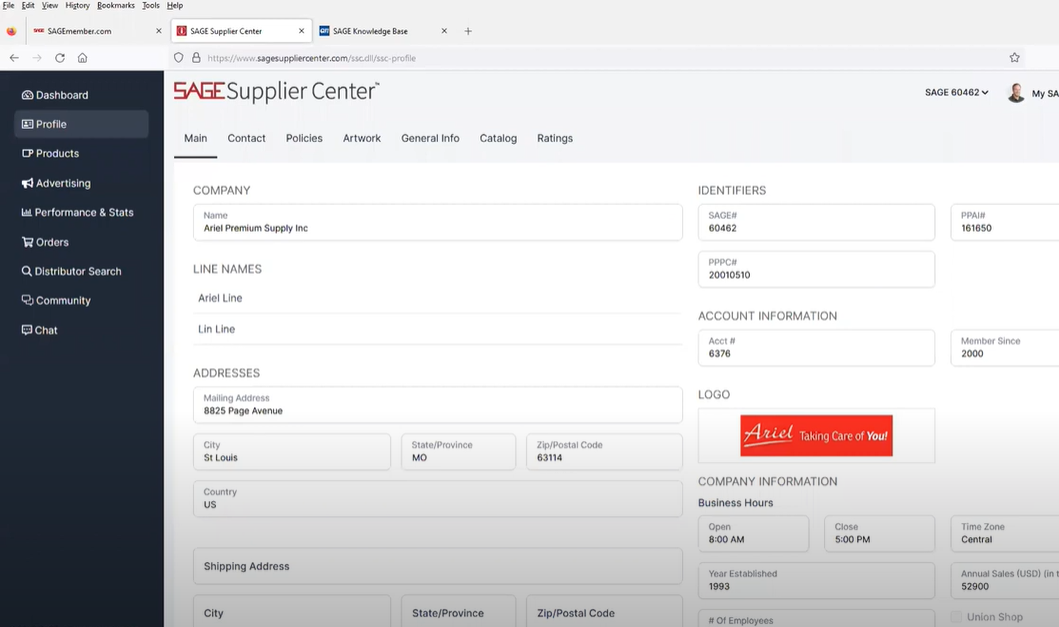Screen dimensions: 1059x627
Task: Open the Contact profile tab
Action: coord(247,139)
